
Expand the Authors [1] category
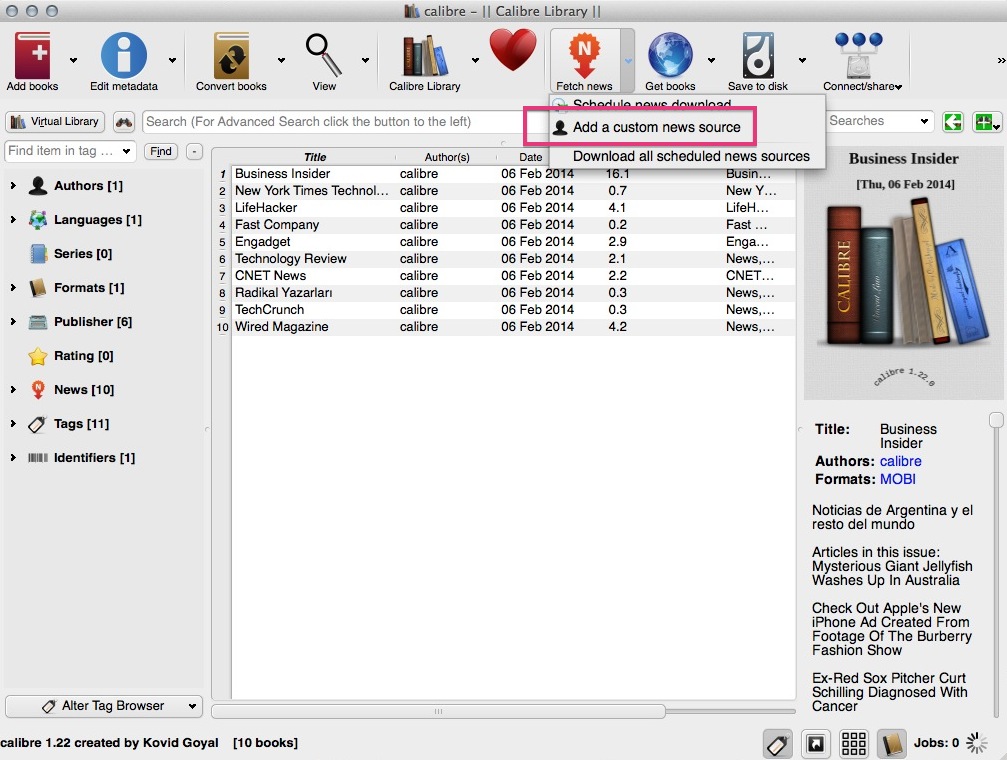pos(13,186)
